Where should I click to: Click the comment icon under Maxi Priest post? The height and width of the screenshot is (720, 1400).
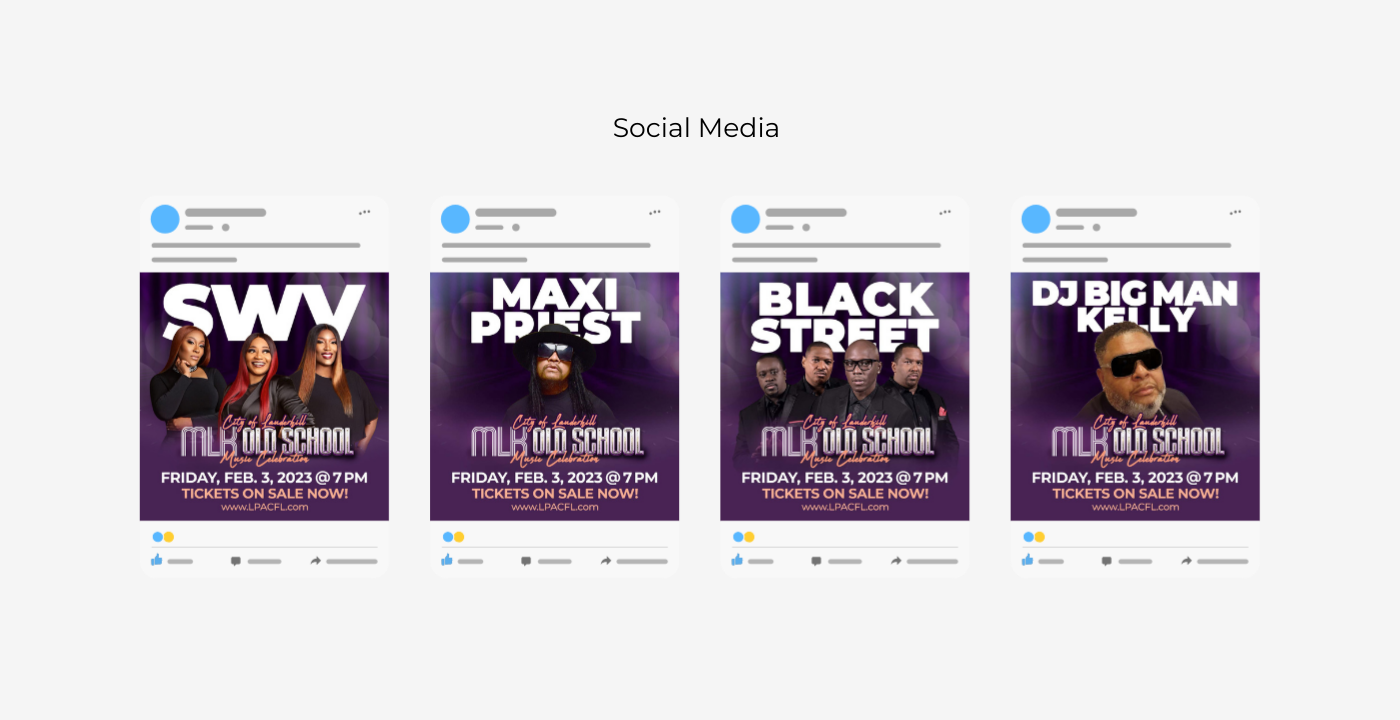tap(526, 561)
